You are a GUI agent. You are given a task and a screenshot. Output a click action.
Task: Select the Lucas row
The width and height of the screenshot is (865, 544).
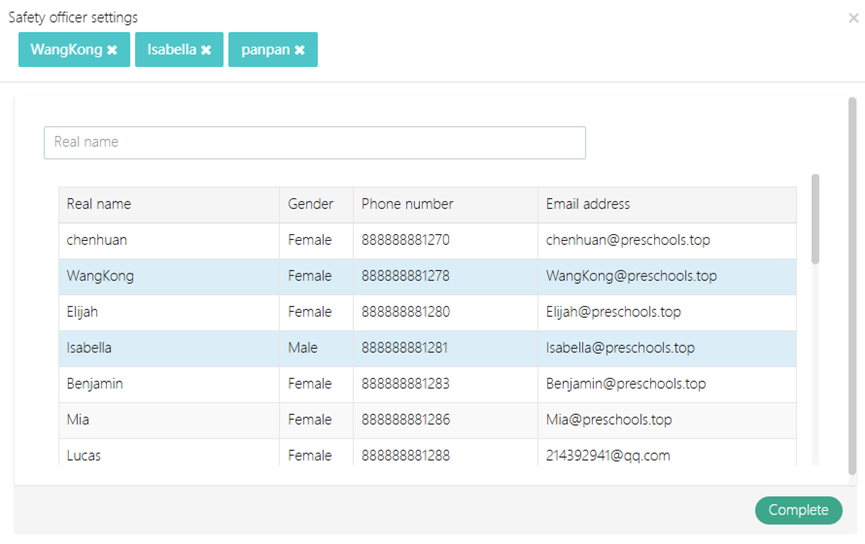(x=168, y=455)
